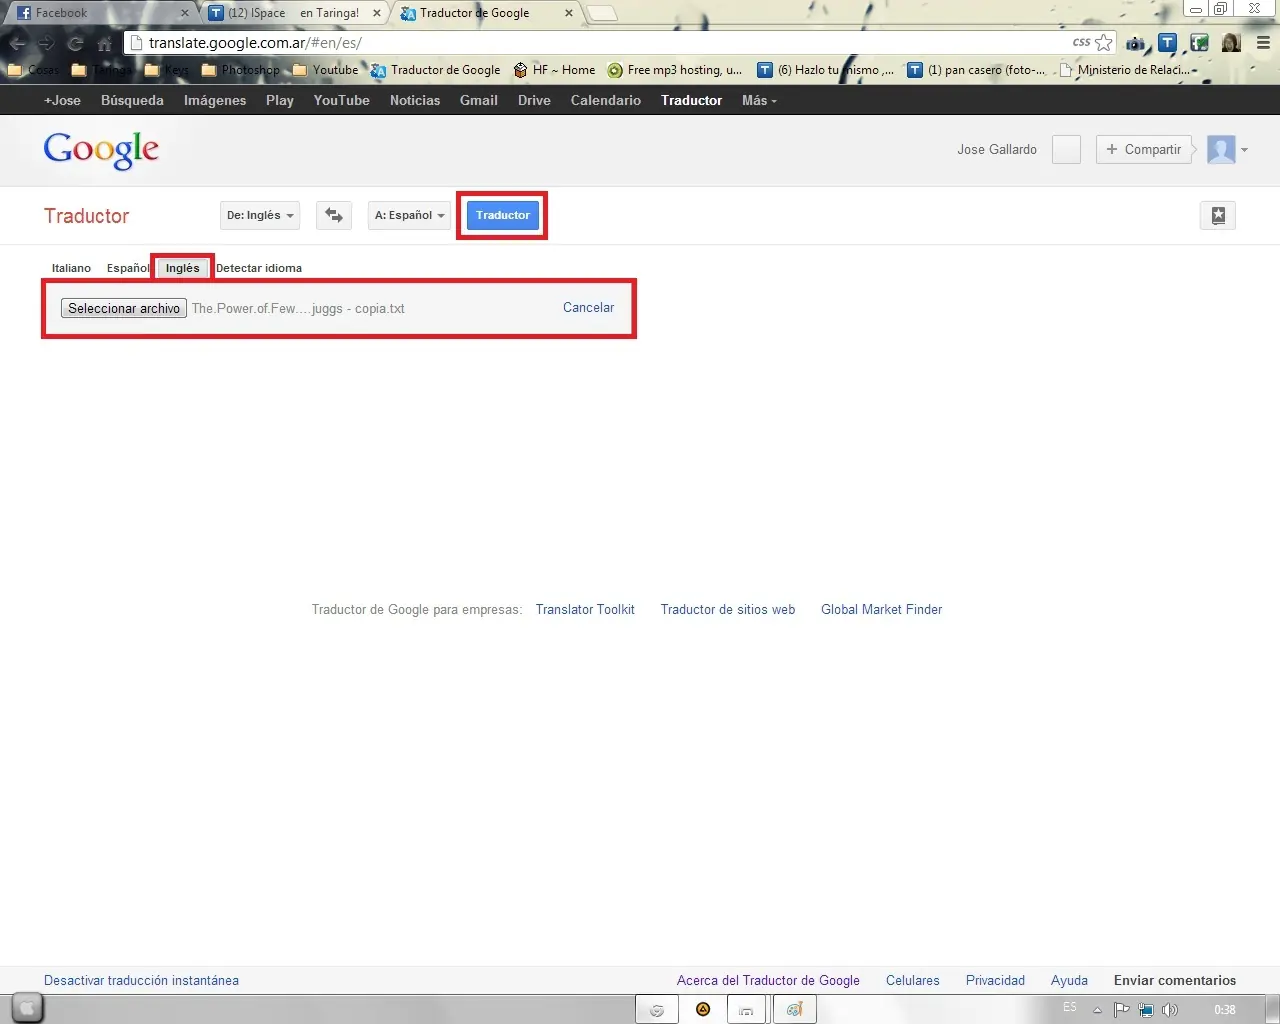Show hidden tray icons arrow
This screenshot has width=1280, height=1024.
(1097, 1010)
